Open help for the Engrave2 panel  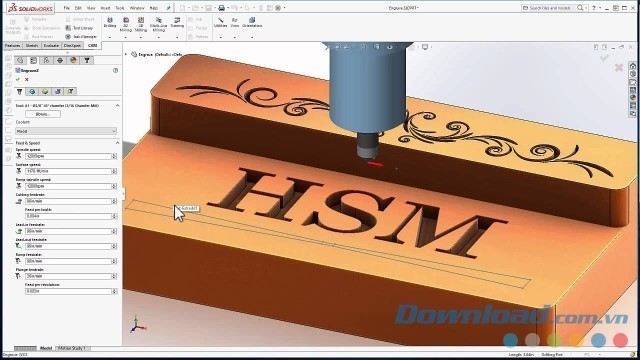point(116,71)
